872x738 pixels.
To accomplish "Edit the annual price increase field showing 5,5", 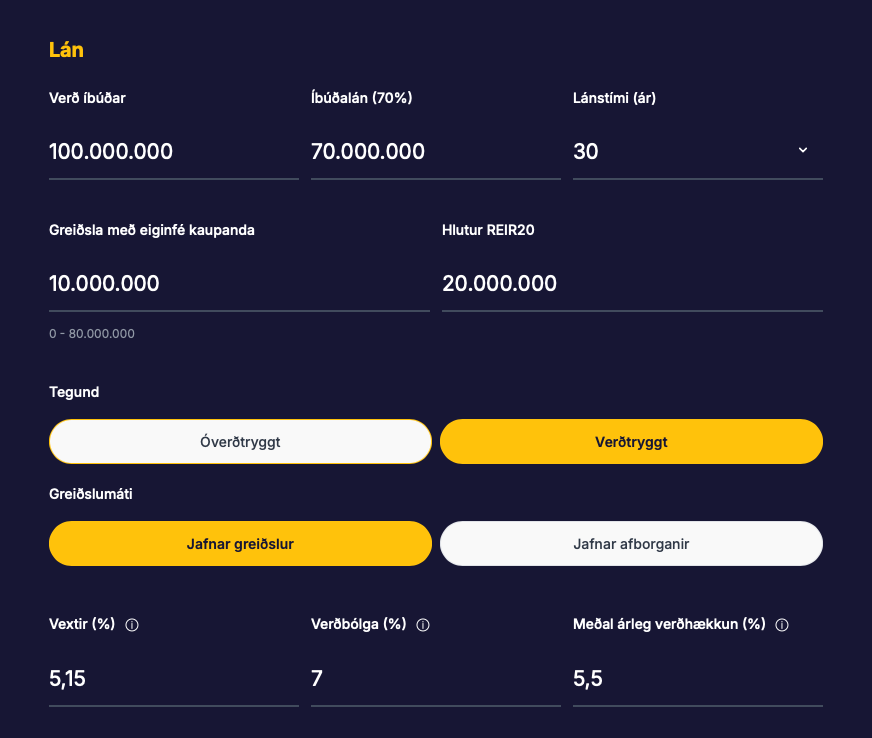I will 697,680.
